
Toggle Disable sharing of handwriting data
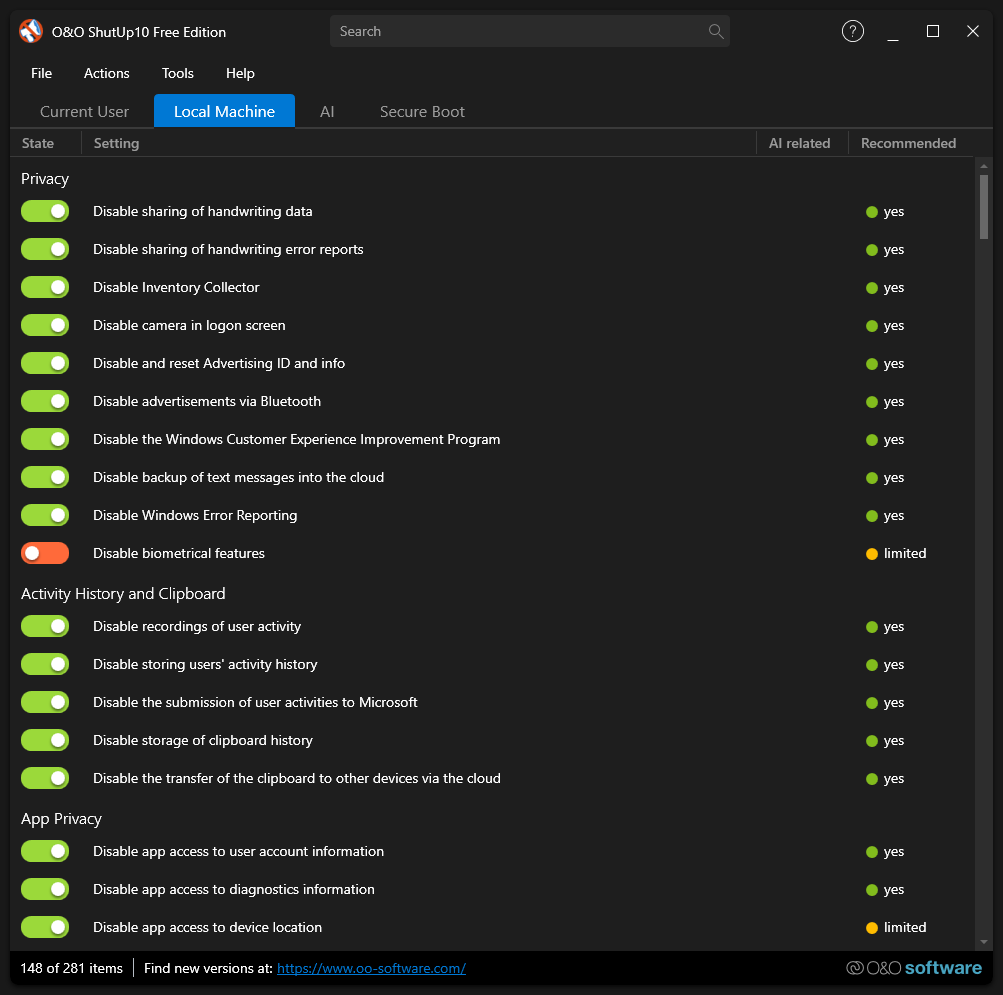tap(45, 211)
